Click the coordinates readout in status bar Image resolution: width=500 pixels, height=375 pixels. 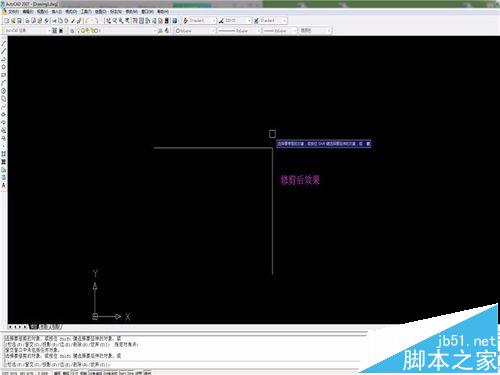[24, 373]
